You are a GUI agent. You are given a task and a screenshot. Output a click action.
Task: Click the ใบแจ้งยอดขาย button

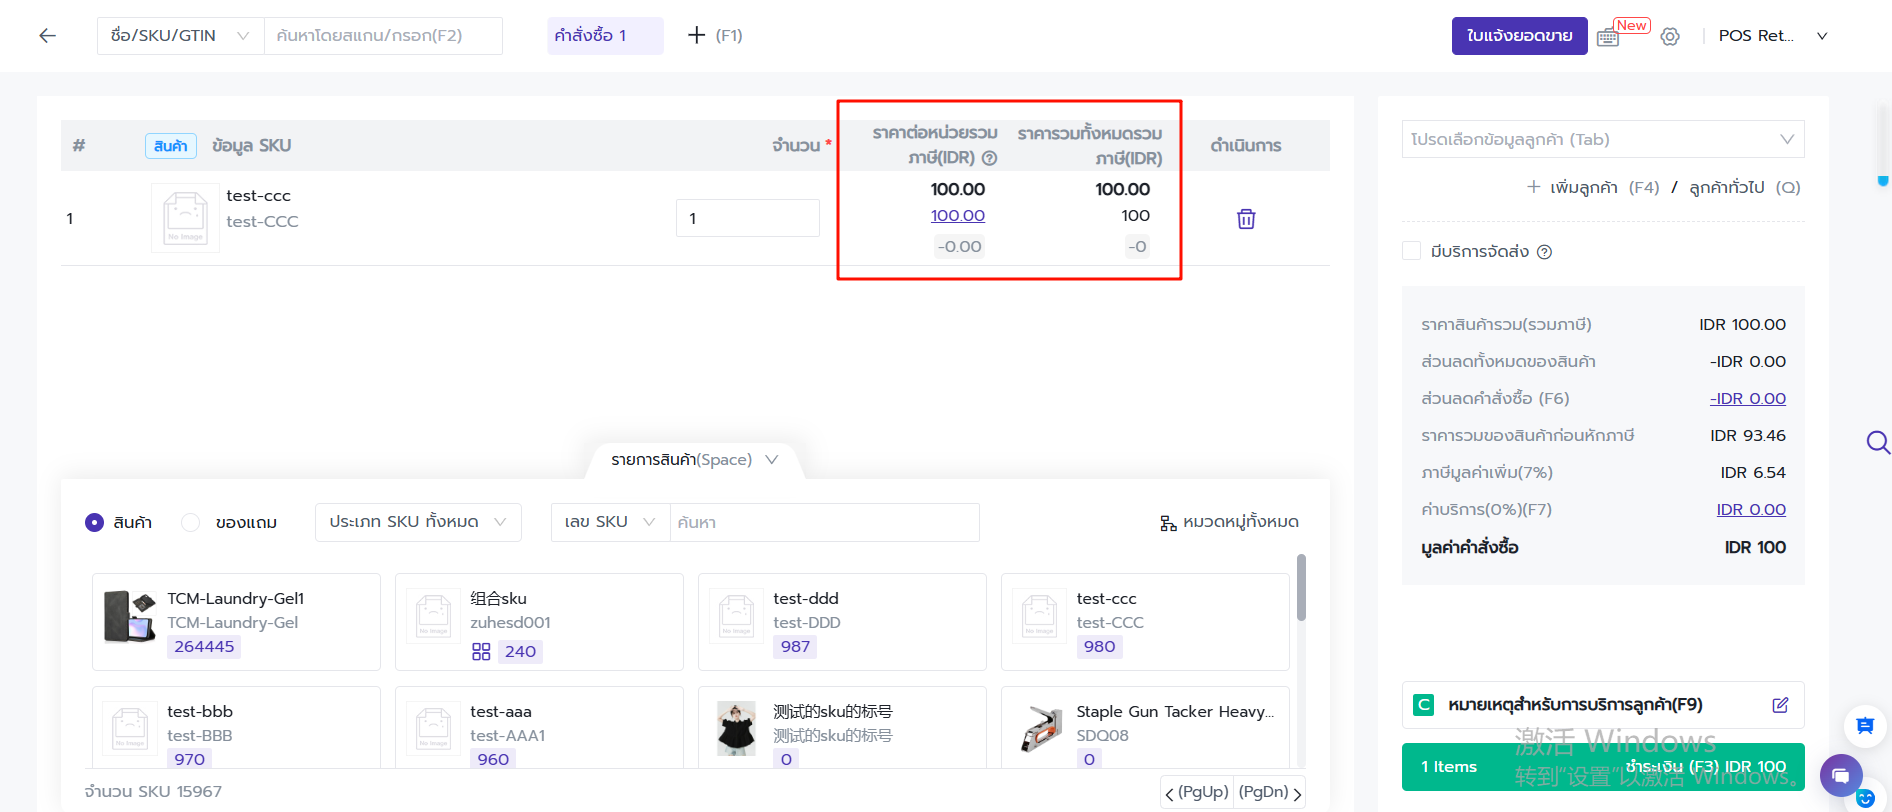(1519, 36)
